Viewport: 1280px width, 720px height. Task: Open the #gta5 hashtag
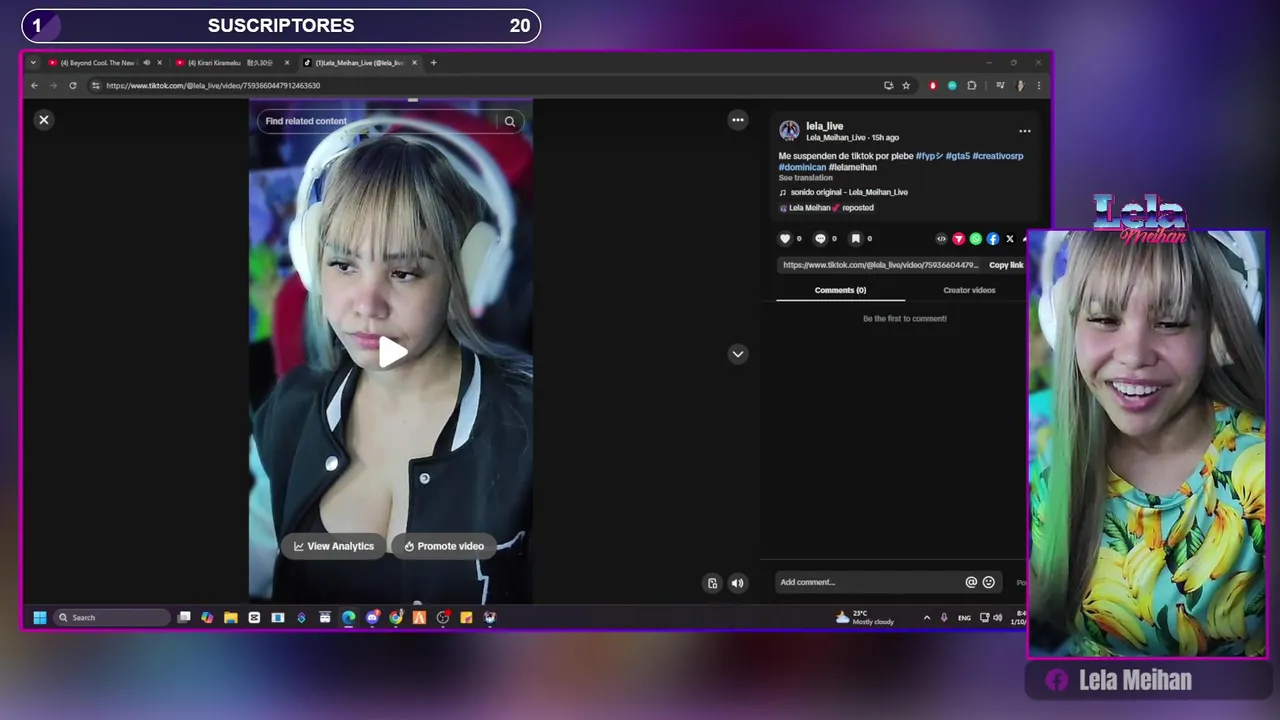point(957,156)
